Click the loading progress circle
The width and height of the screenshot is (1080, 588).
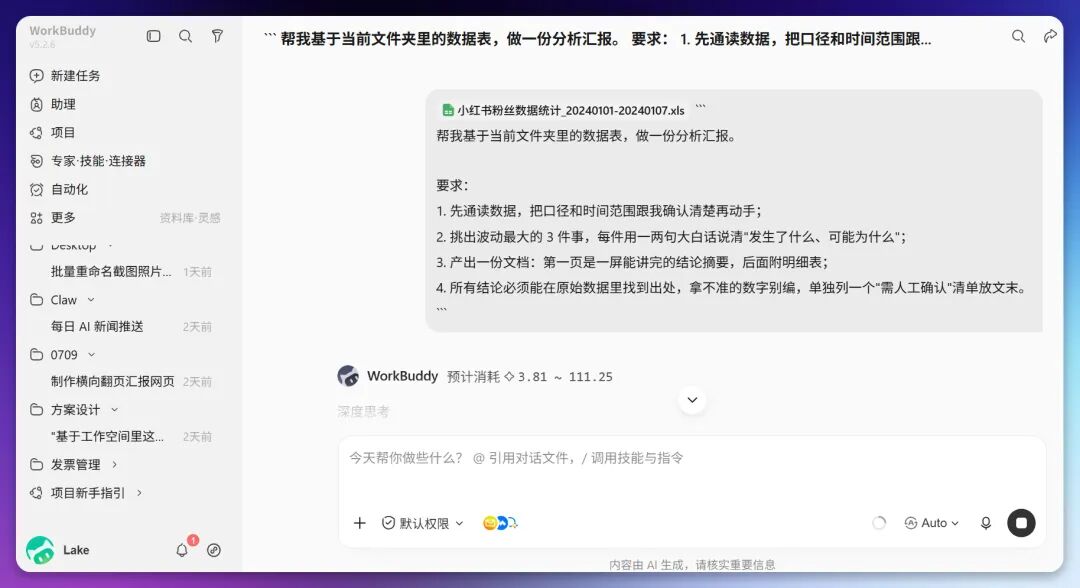point(879,523)
